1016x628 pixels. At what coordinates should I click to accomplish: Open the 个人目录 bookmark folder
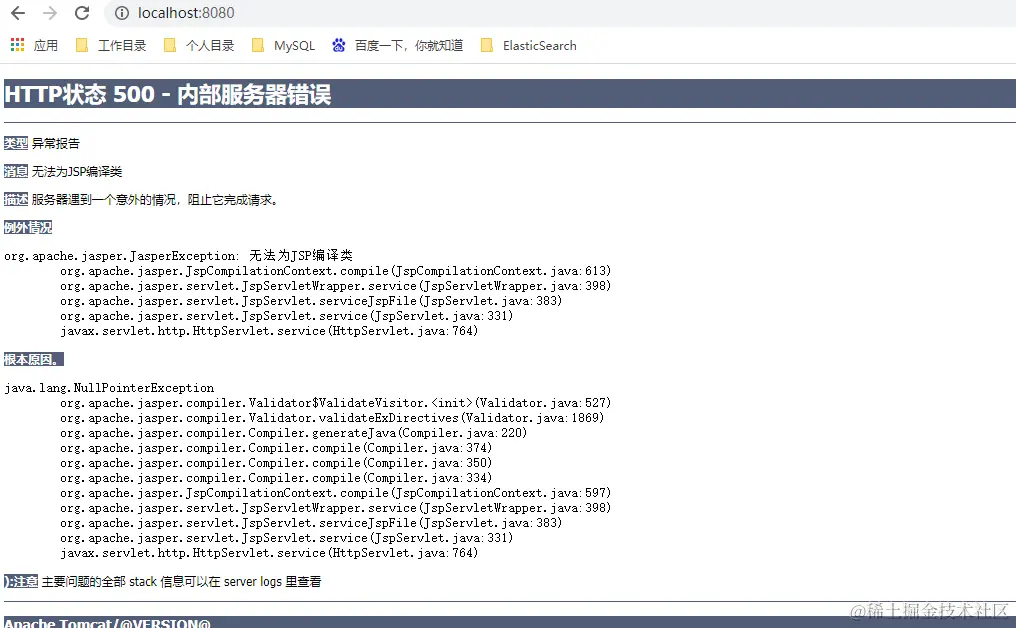coord(199,45)
